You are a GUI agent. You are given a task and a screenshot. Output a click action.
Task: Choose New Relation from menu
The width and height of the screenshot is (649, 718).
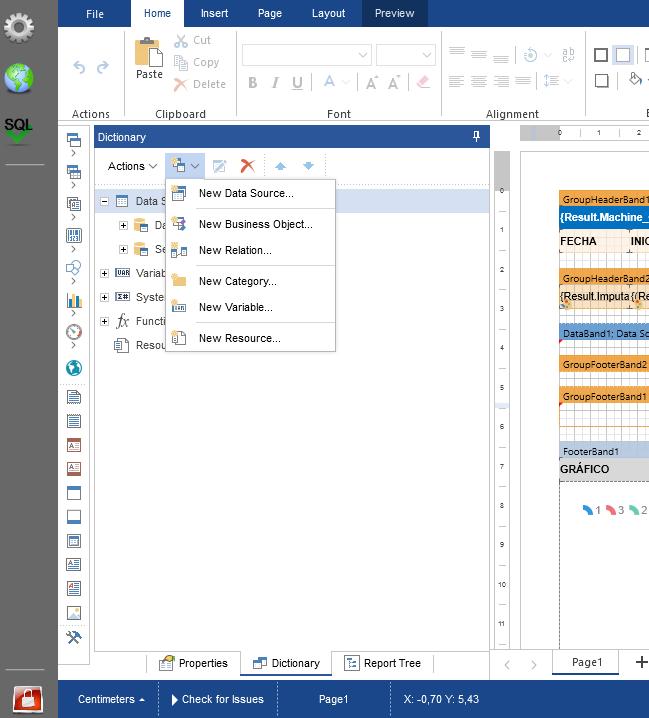(x=251, y=250)
